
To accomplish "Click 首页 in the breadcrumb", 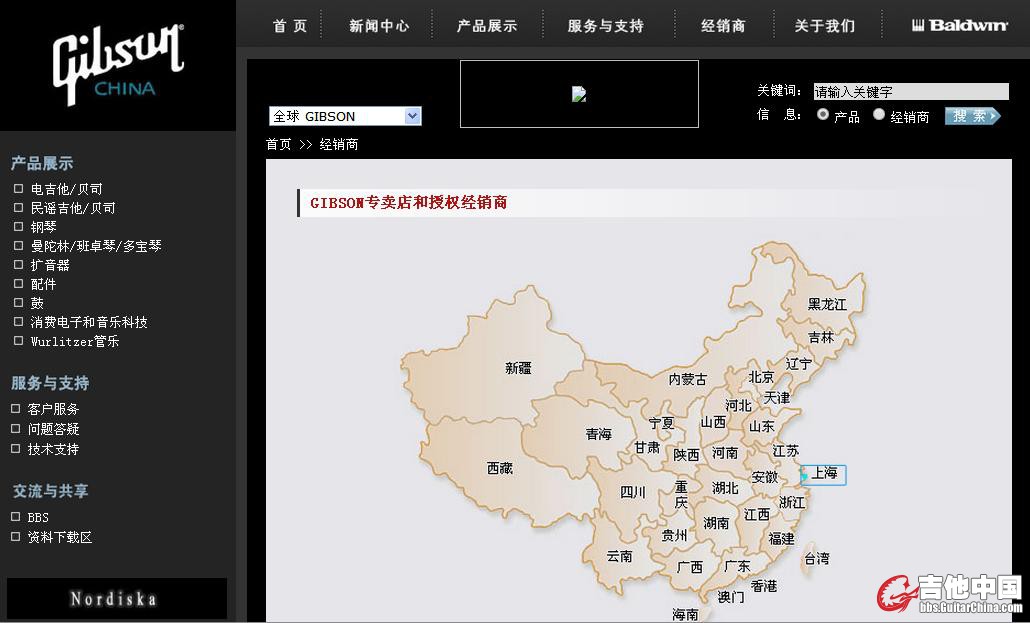I will click(279, 145).
